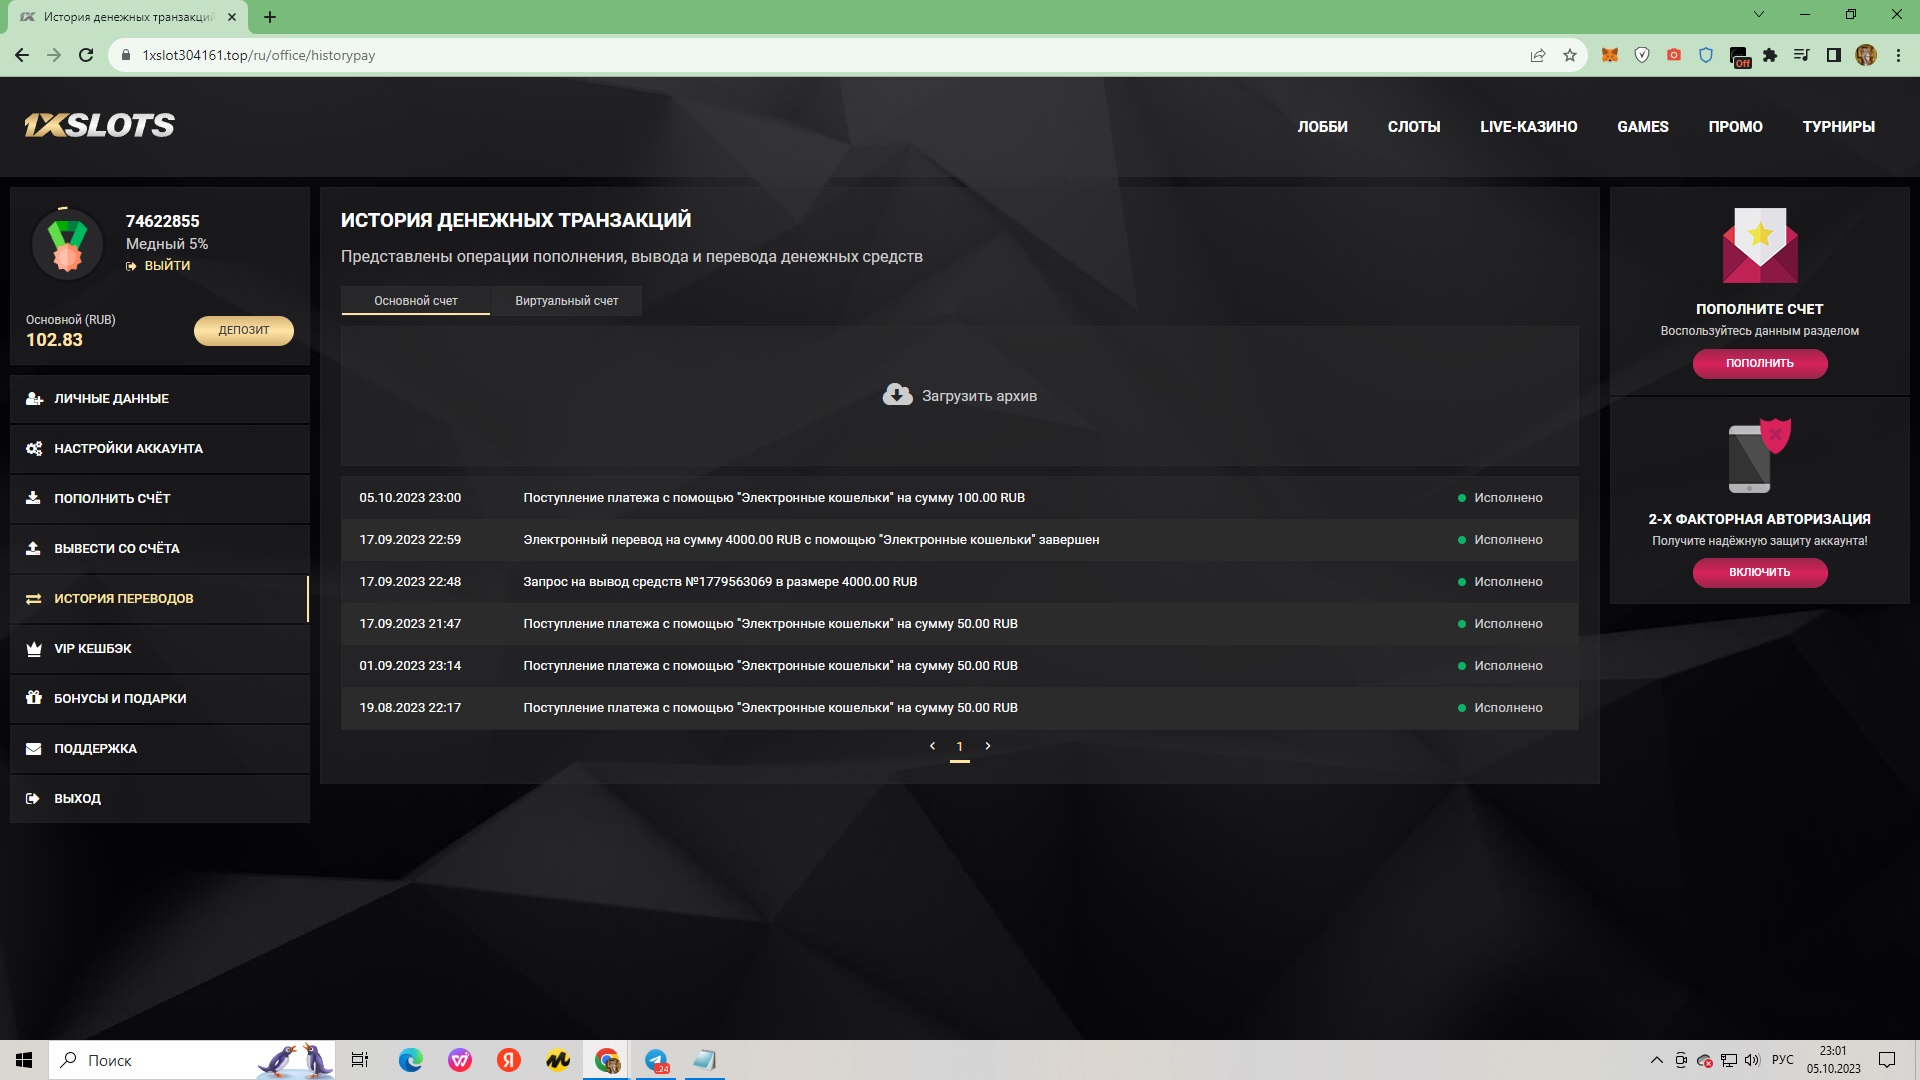Click ВЫХОД in the sidebar
This screenshot has width=1920, height=1080.
pyautogui.click(x=160, y=799)
